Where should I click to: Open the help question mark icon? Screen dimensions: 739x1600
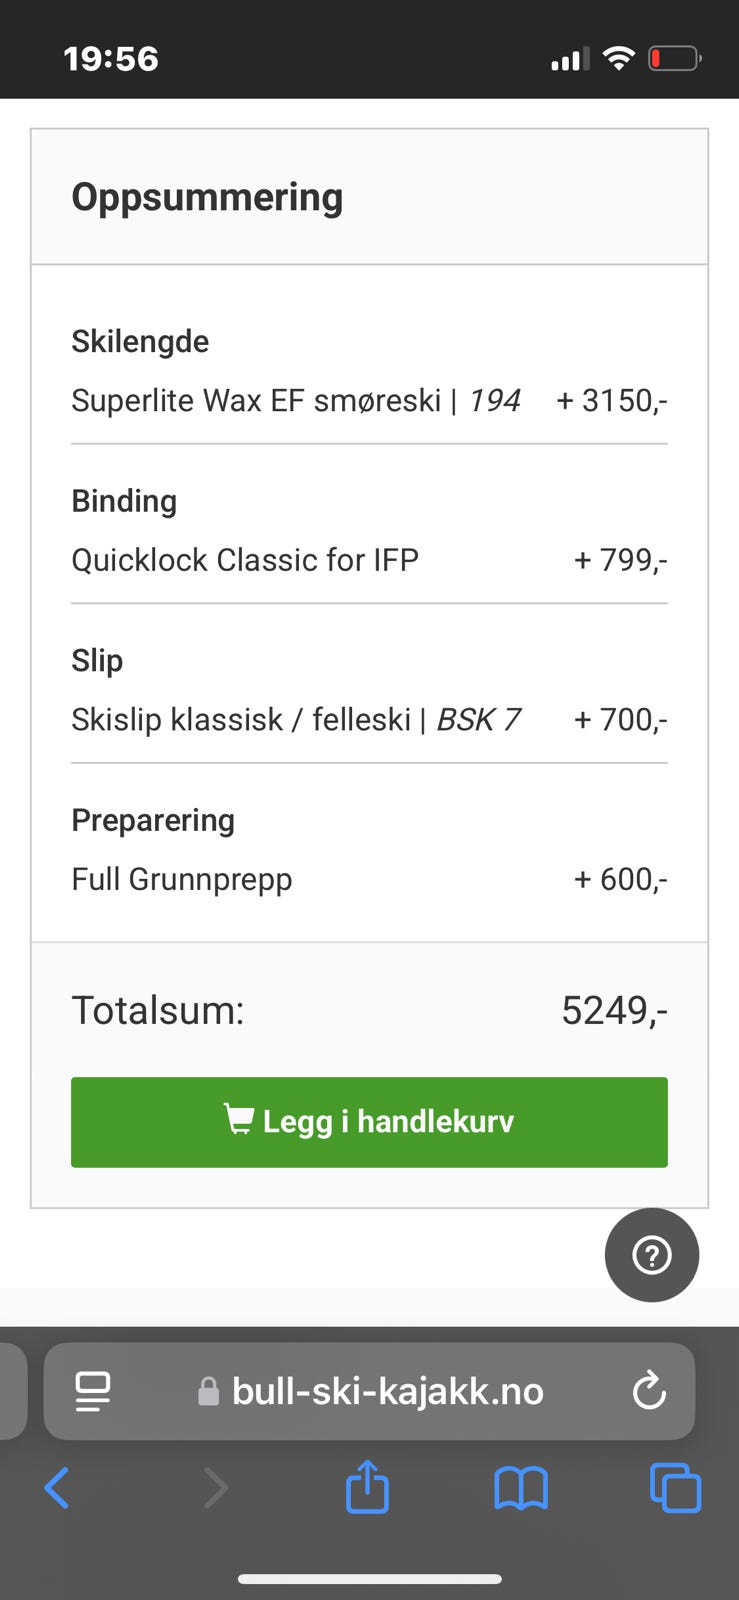651,1255
